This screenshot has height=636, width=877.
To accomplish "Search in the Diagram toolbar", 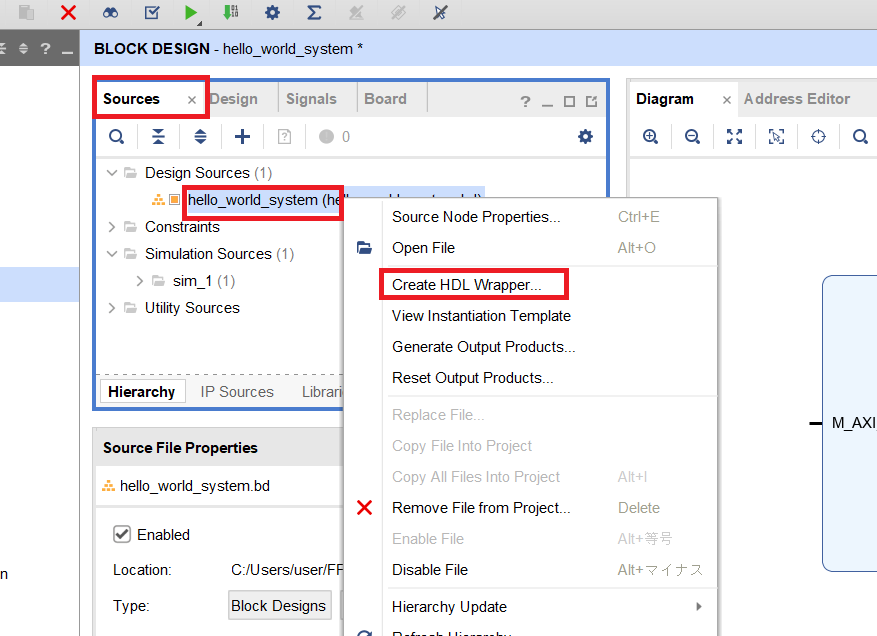I will [x=860, y=136].
